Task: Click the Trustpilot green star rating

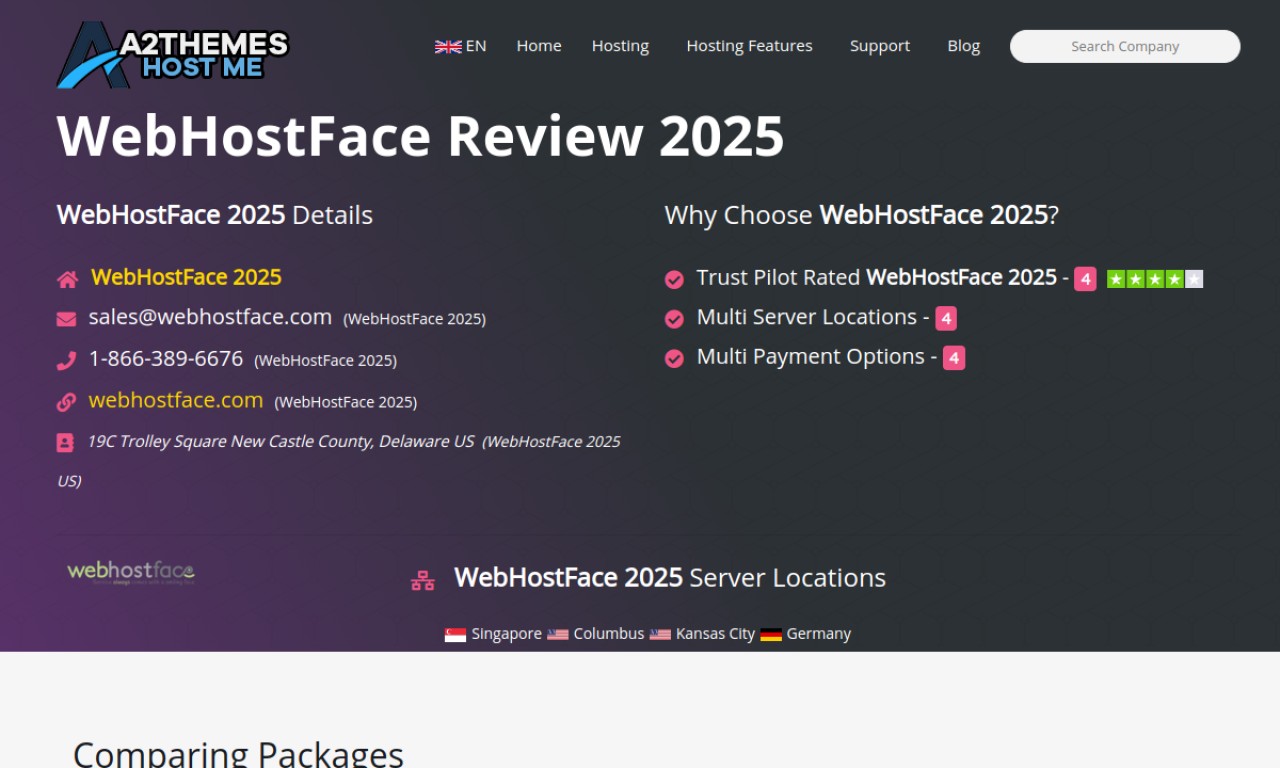Action: (1155, 279)
